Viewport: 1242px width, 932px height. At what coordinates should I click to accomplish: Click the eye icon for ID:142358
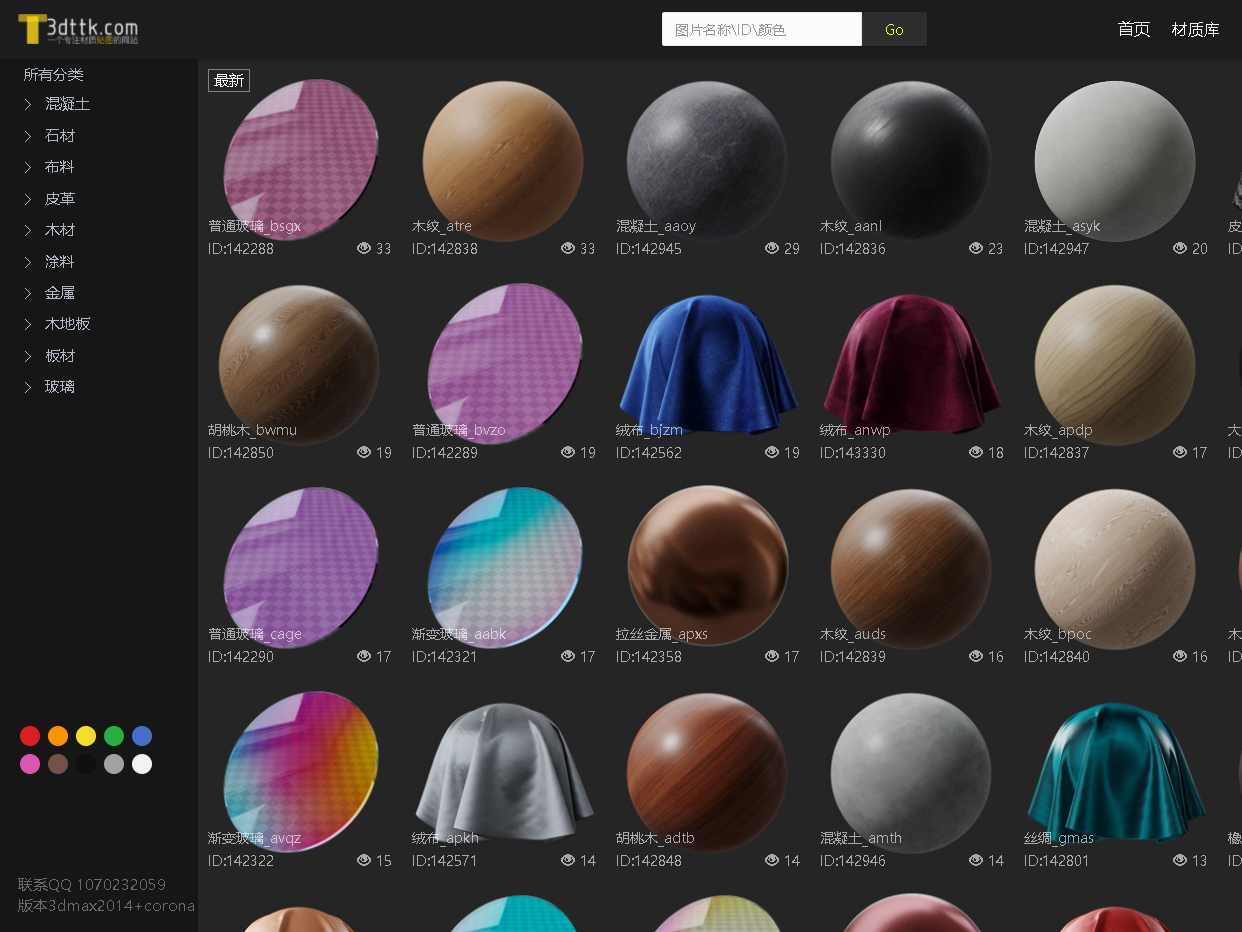pos(772,656)
